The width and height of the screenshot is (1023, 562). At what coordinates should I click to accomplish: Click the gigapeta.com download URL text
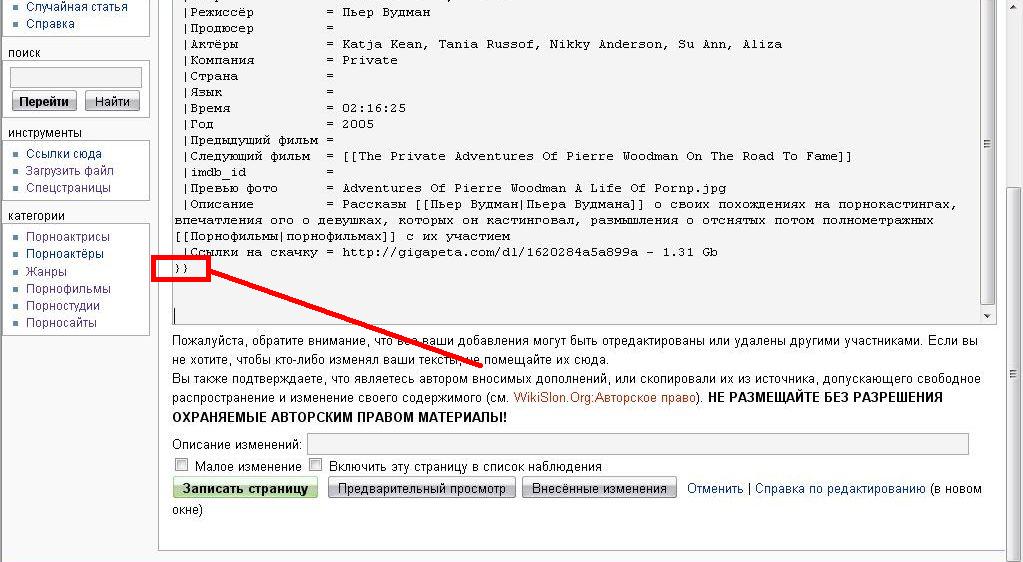pos(490,253)
